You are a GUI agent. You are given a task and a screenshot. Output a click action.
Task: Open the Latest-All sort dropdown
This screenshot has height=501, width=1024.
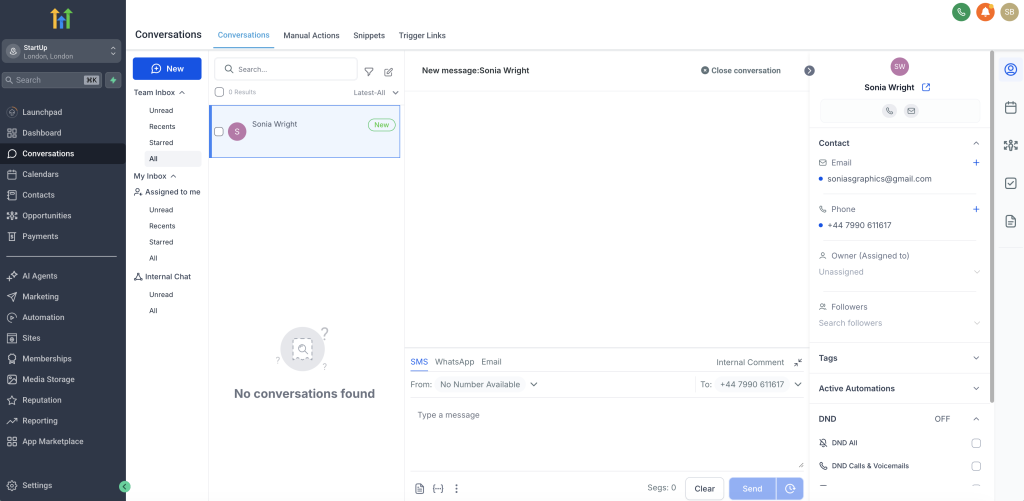[376, 92]
